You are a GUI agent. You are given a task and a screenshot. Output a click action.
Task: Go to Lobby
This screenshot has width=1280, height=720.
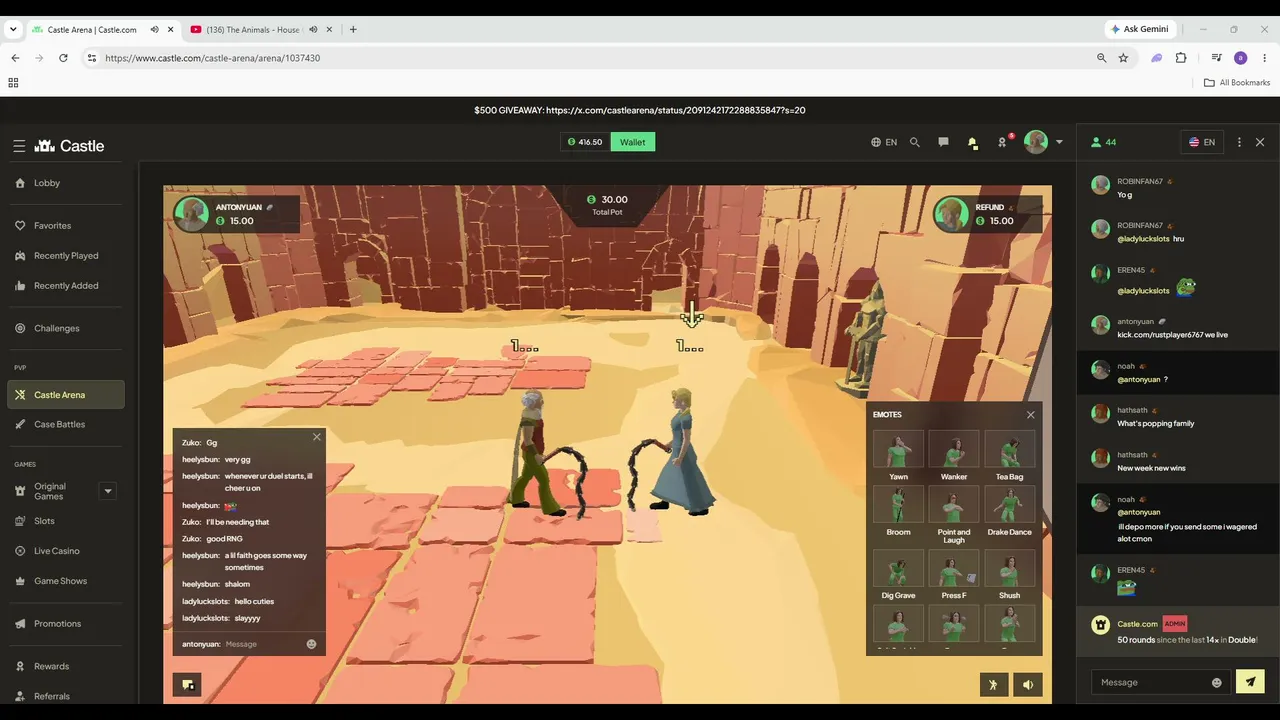(x=65, y=183)
